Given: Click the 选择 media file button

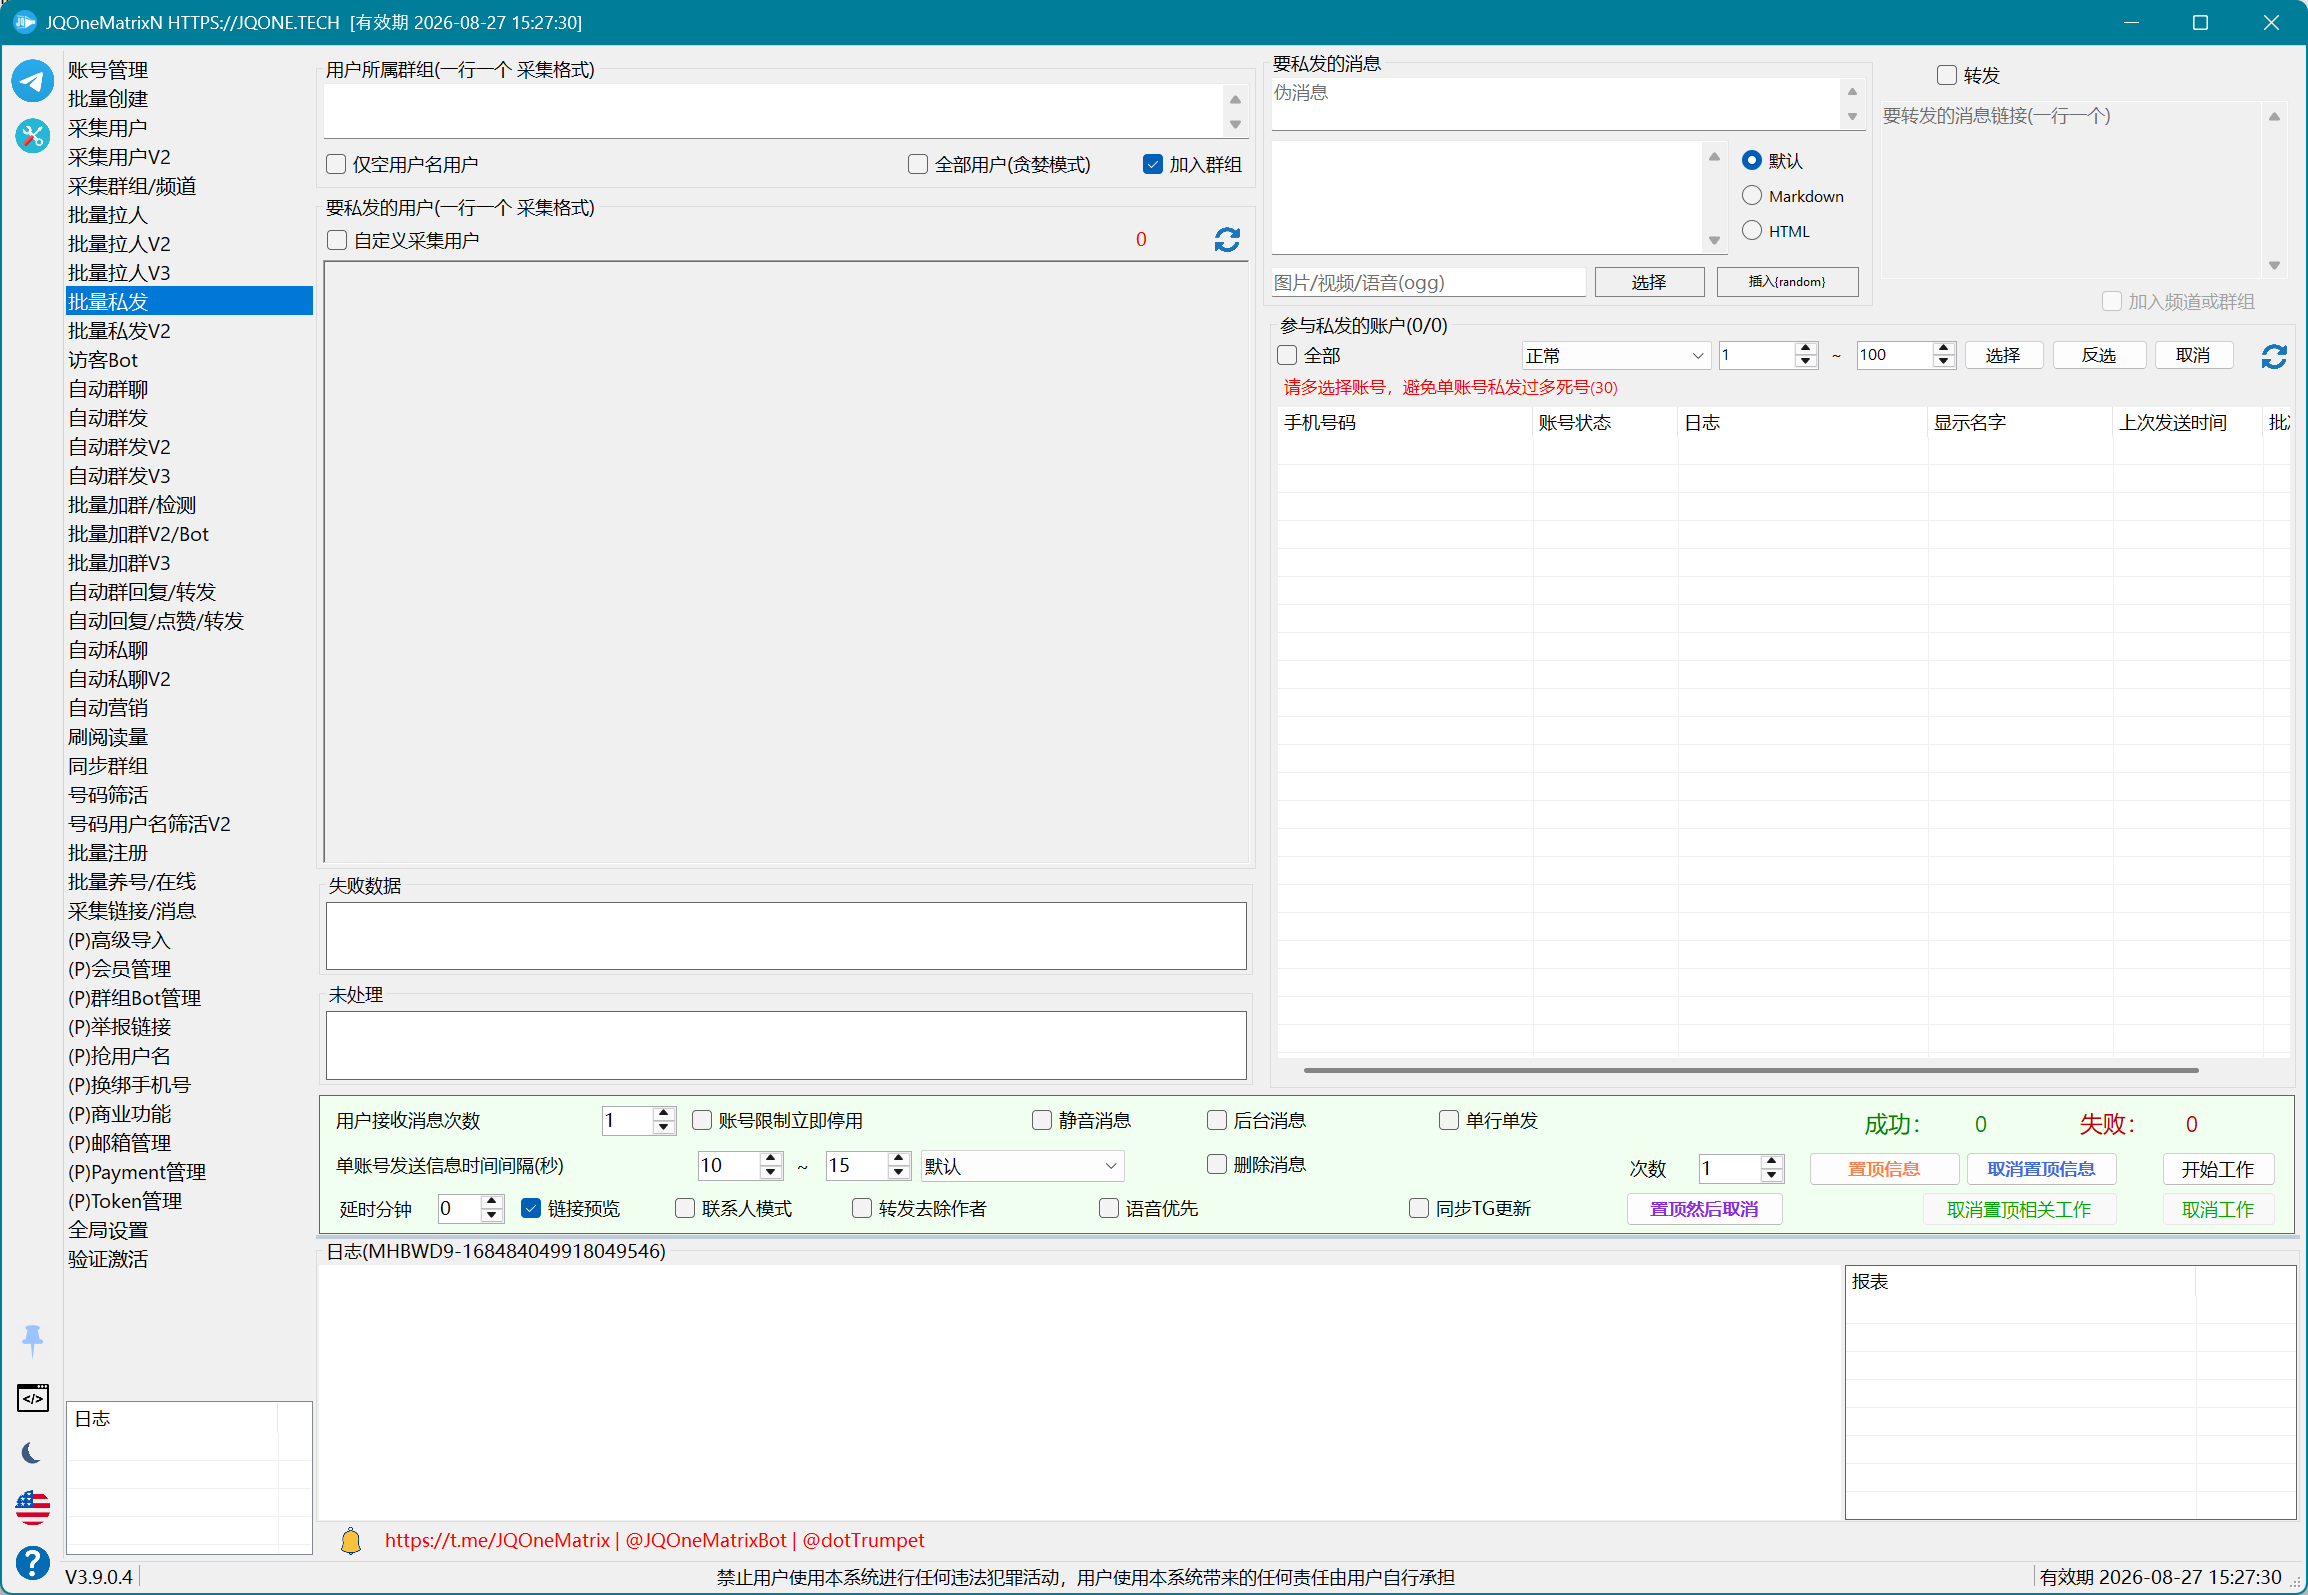Looking at the screenshot, I should (x=1649, y=282).
